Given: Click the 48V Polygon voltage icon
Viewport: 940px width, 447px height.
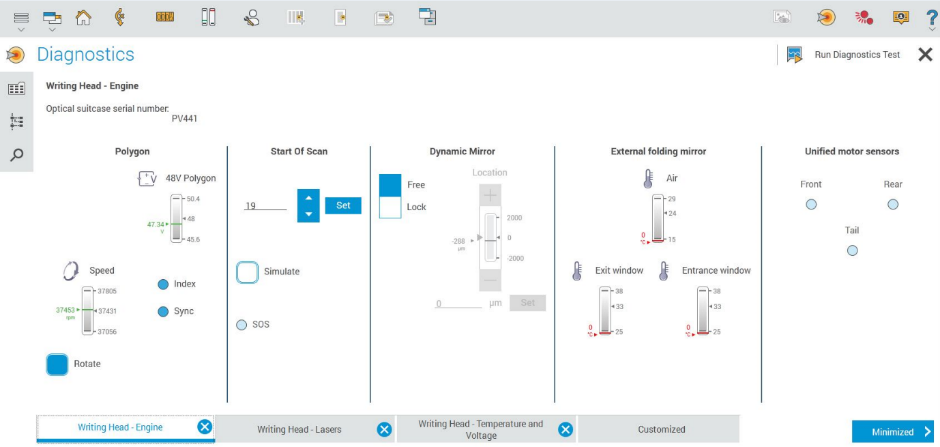Looking at the screenshot, I should tap(147, 179).
